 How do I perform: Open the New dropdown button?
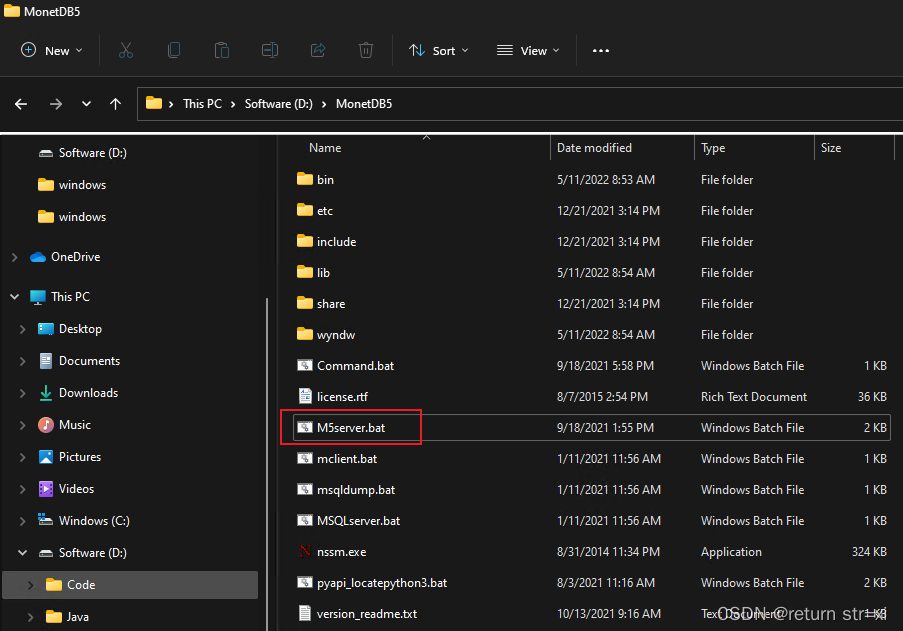tap(52, 51)
